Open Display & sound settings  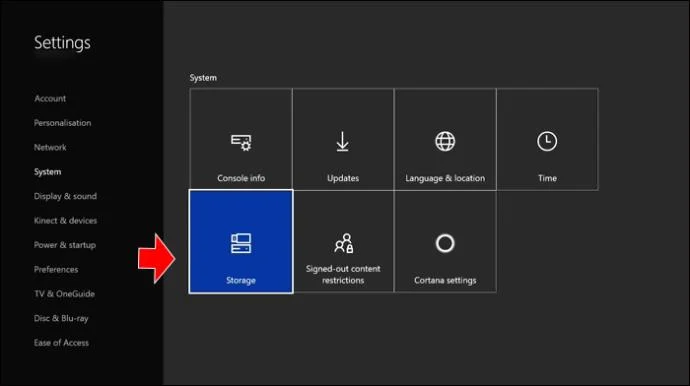click(65, 196)
